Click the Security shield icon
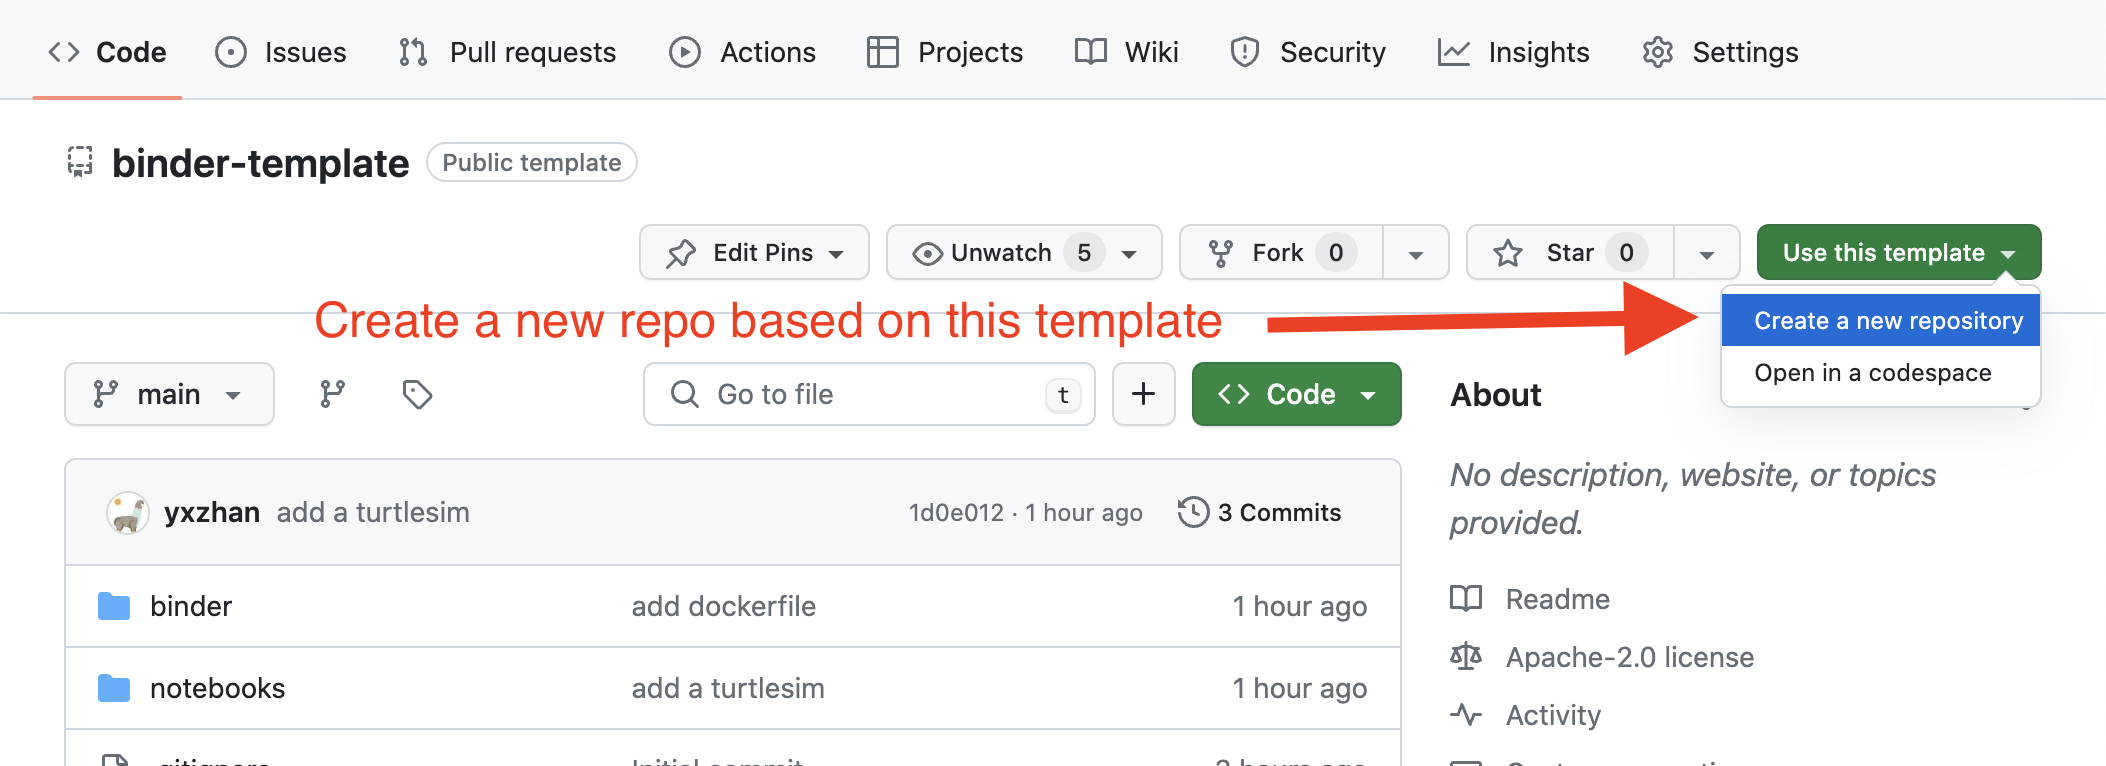The width and height of the screenshot is (2106, 766). (x=1245, y=52)
